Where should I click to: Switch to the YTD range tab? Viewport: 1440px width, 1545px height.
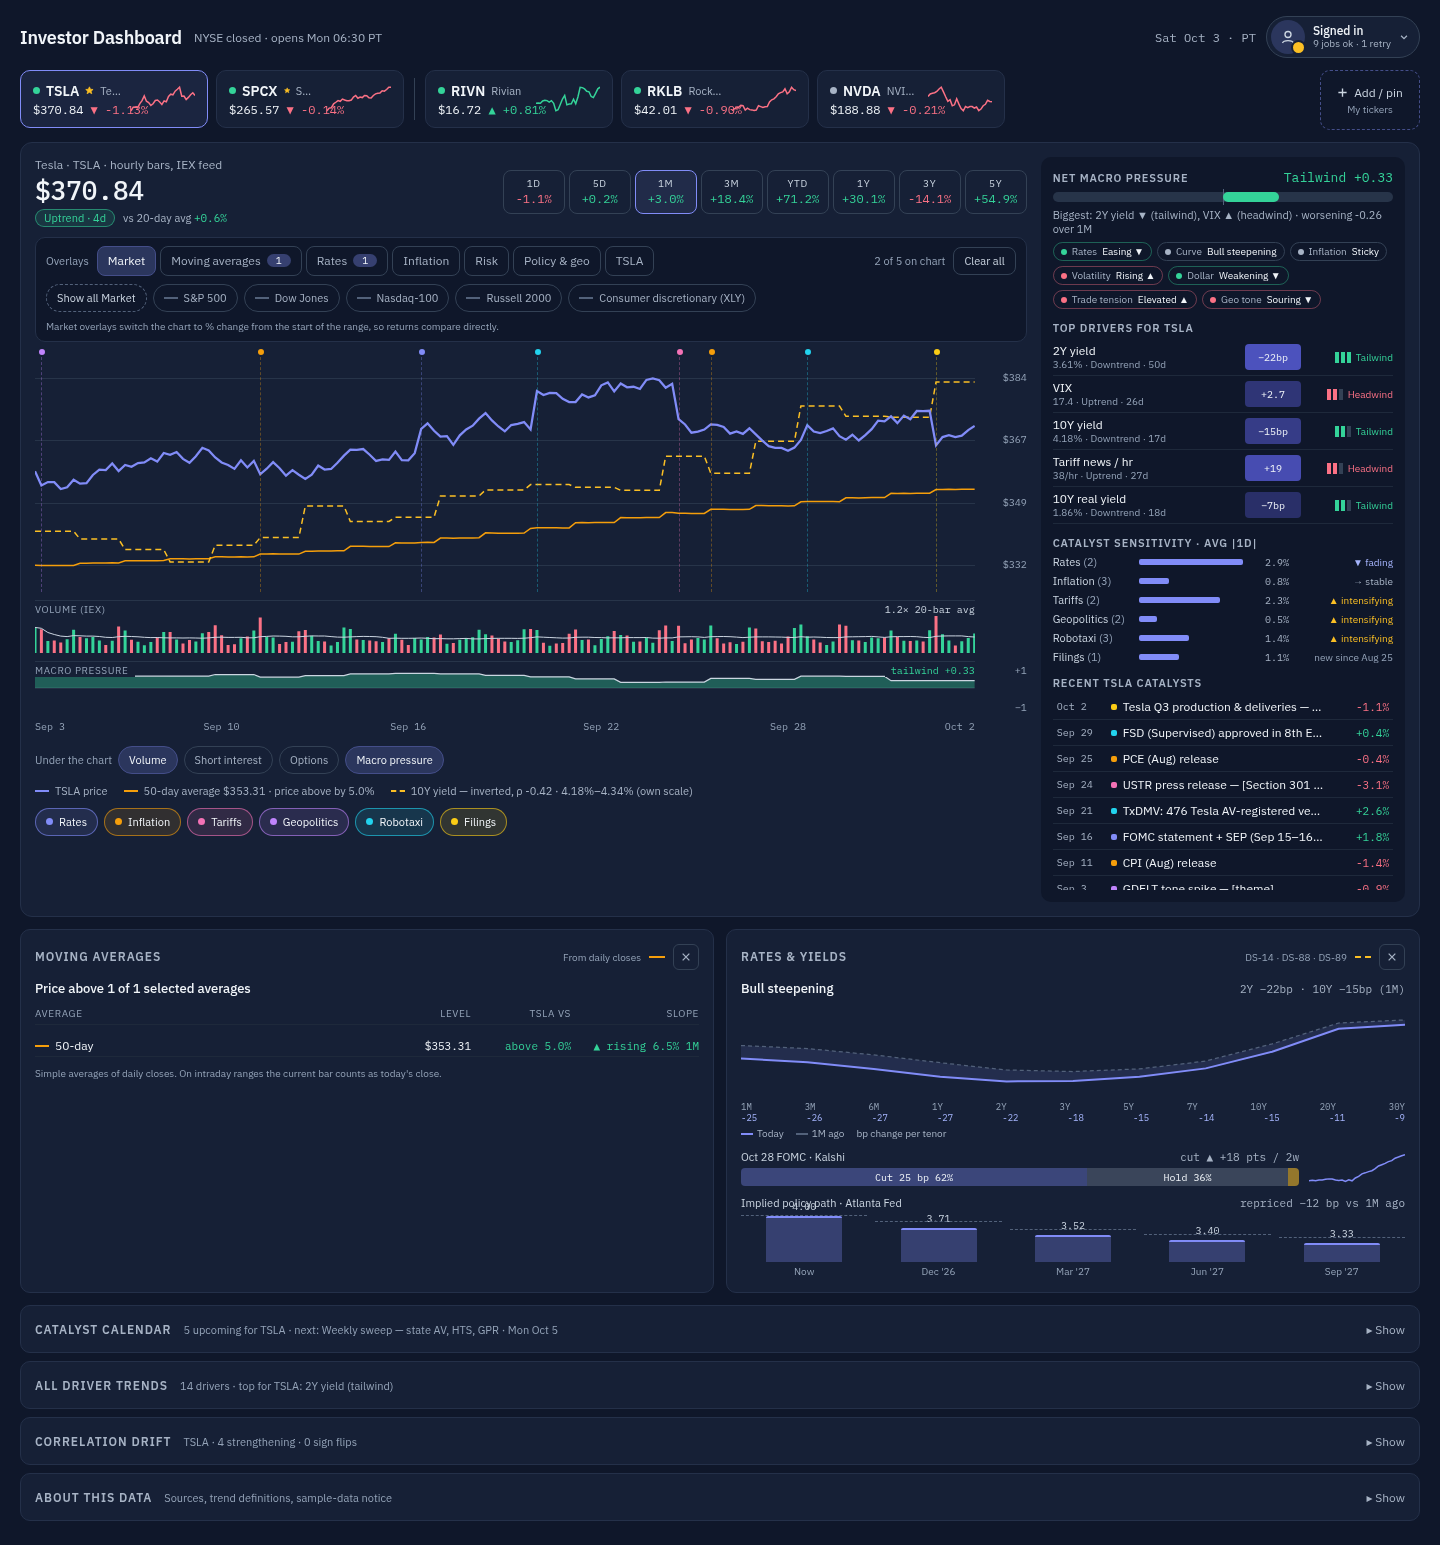(798, 192)
